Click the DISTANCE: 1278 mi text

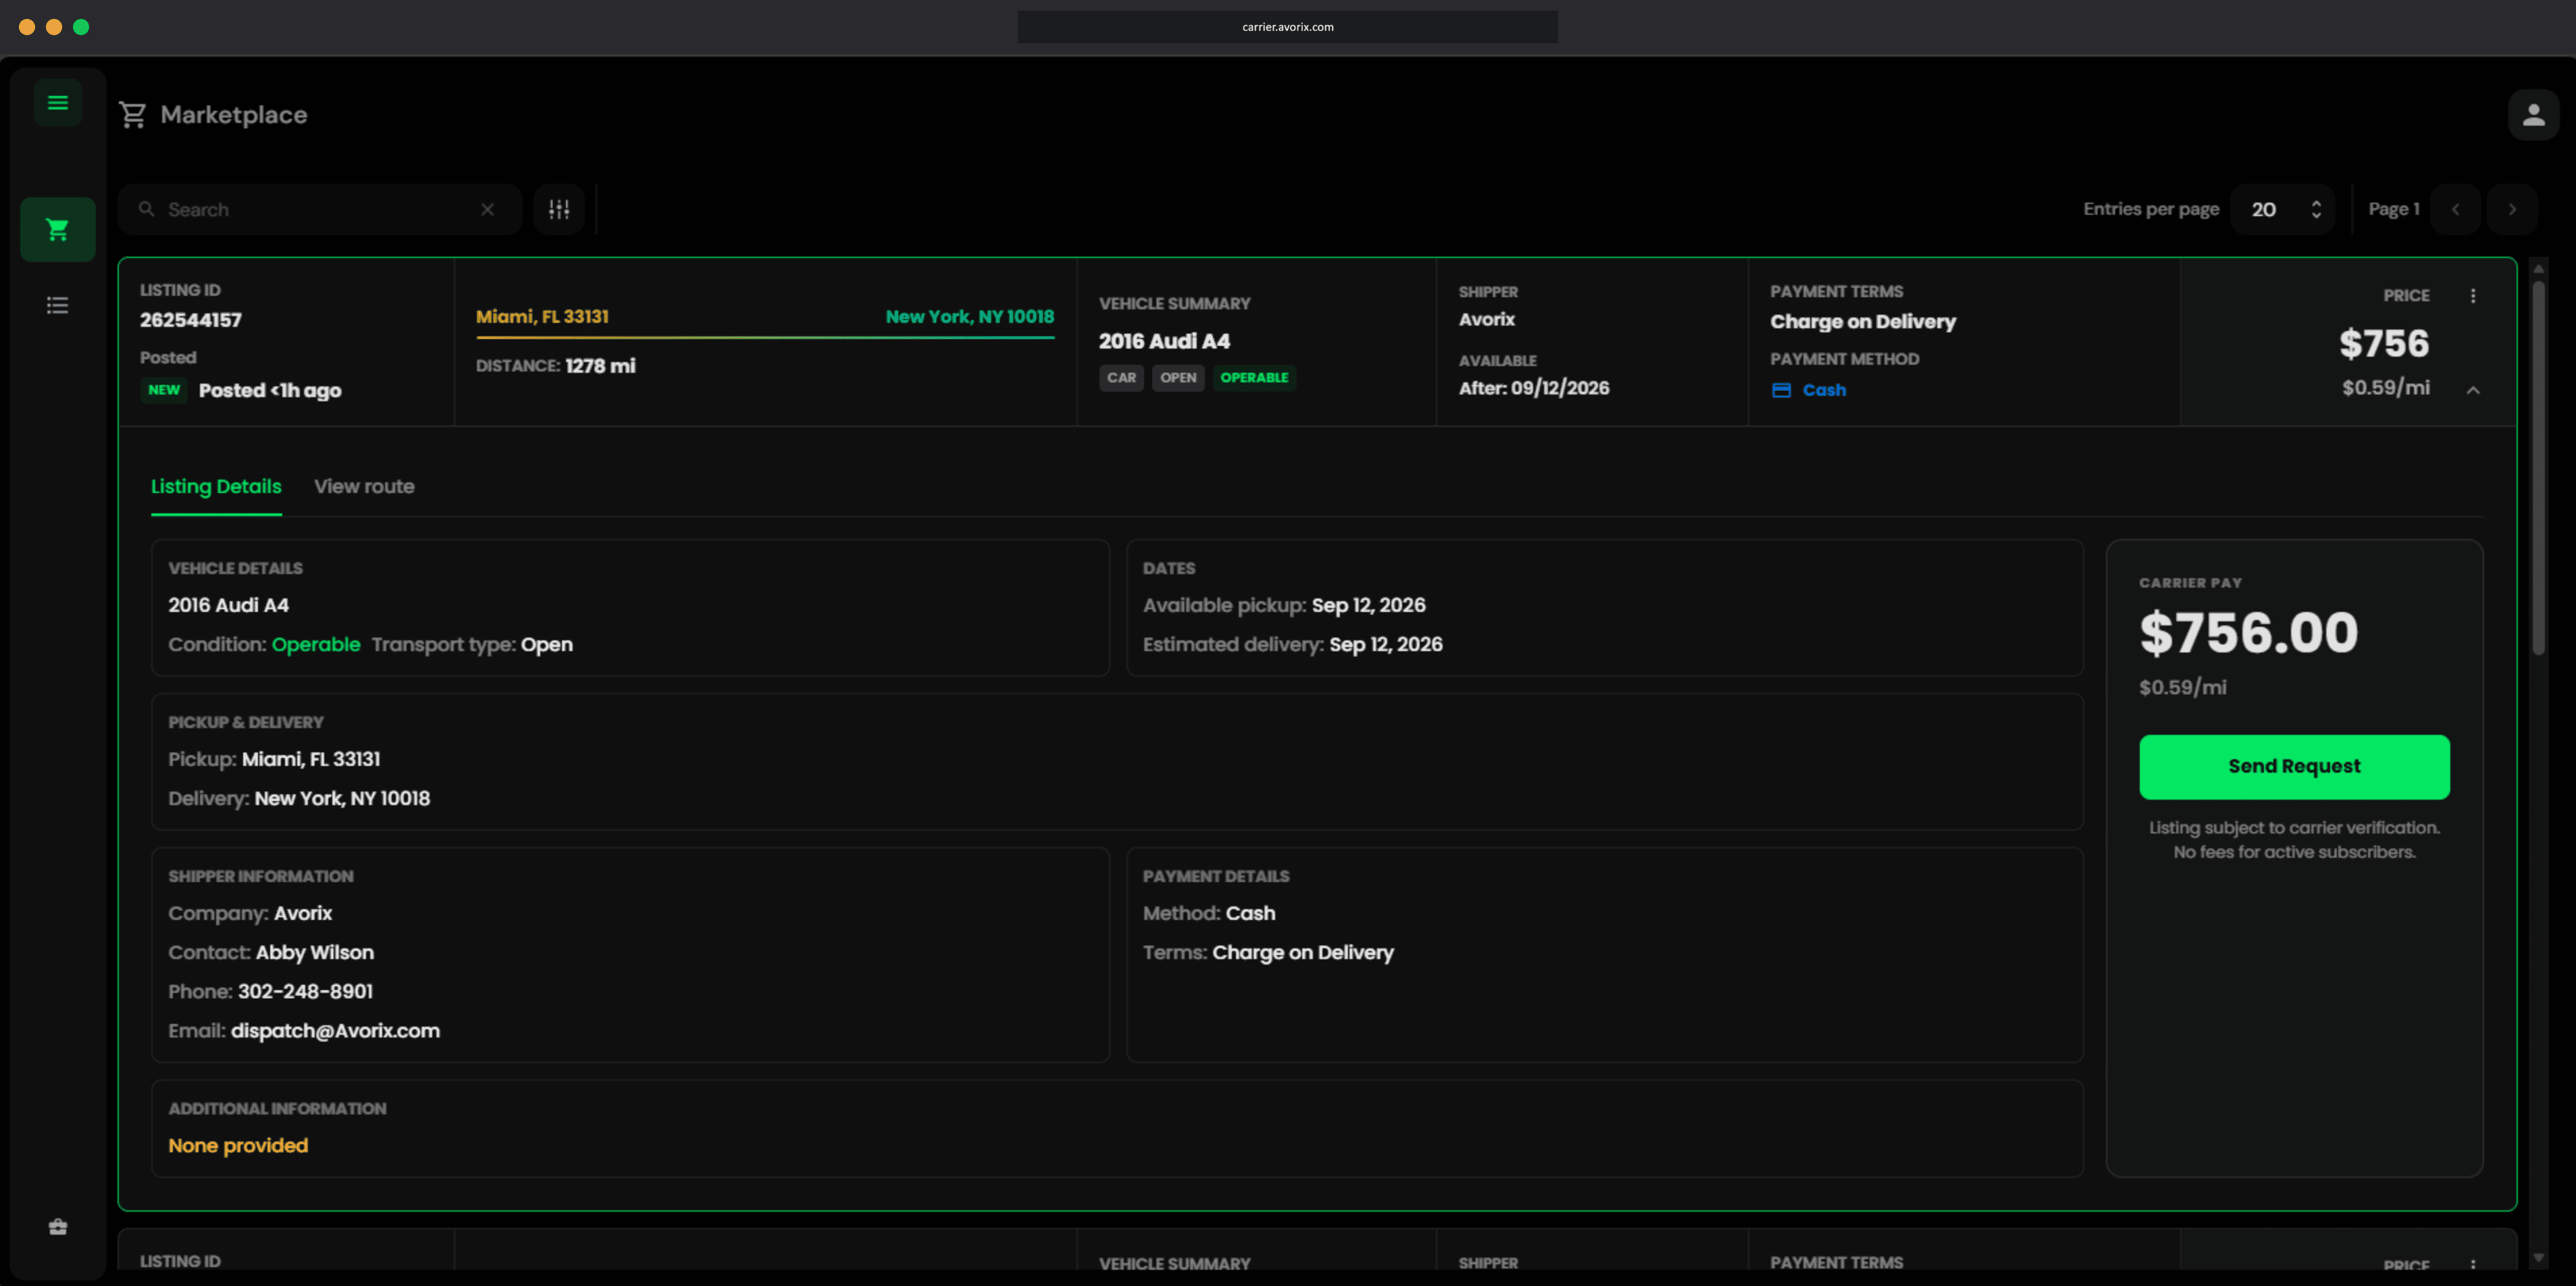point(556,366)
